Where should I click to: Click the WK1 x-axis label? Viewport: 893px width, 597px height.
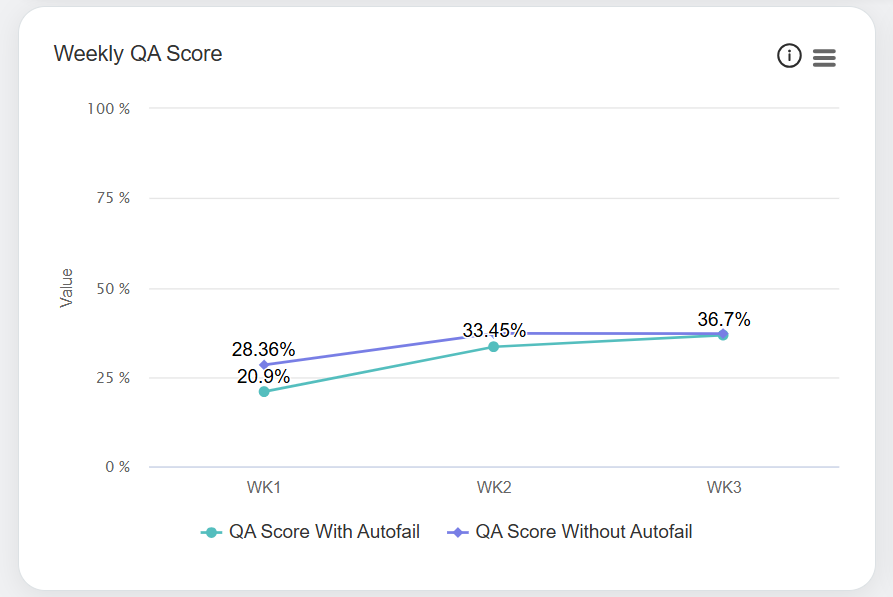(264, 488)
